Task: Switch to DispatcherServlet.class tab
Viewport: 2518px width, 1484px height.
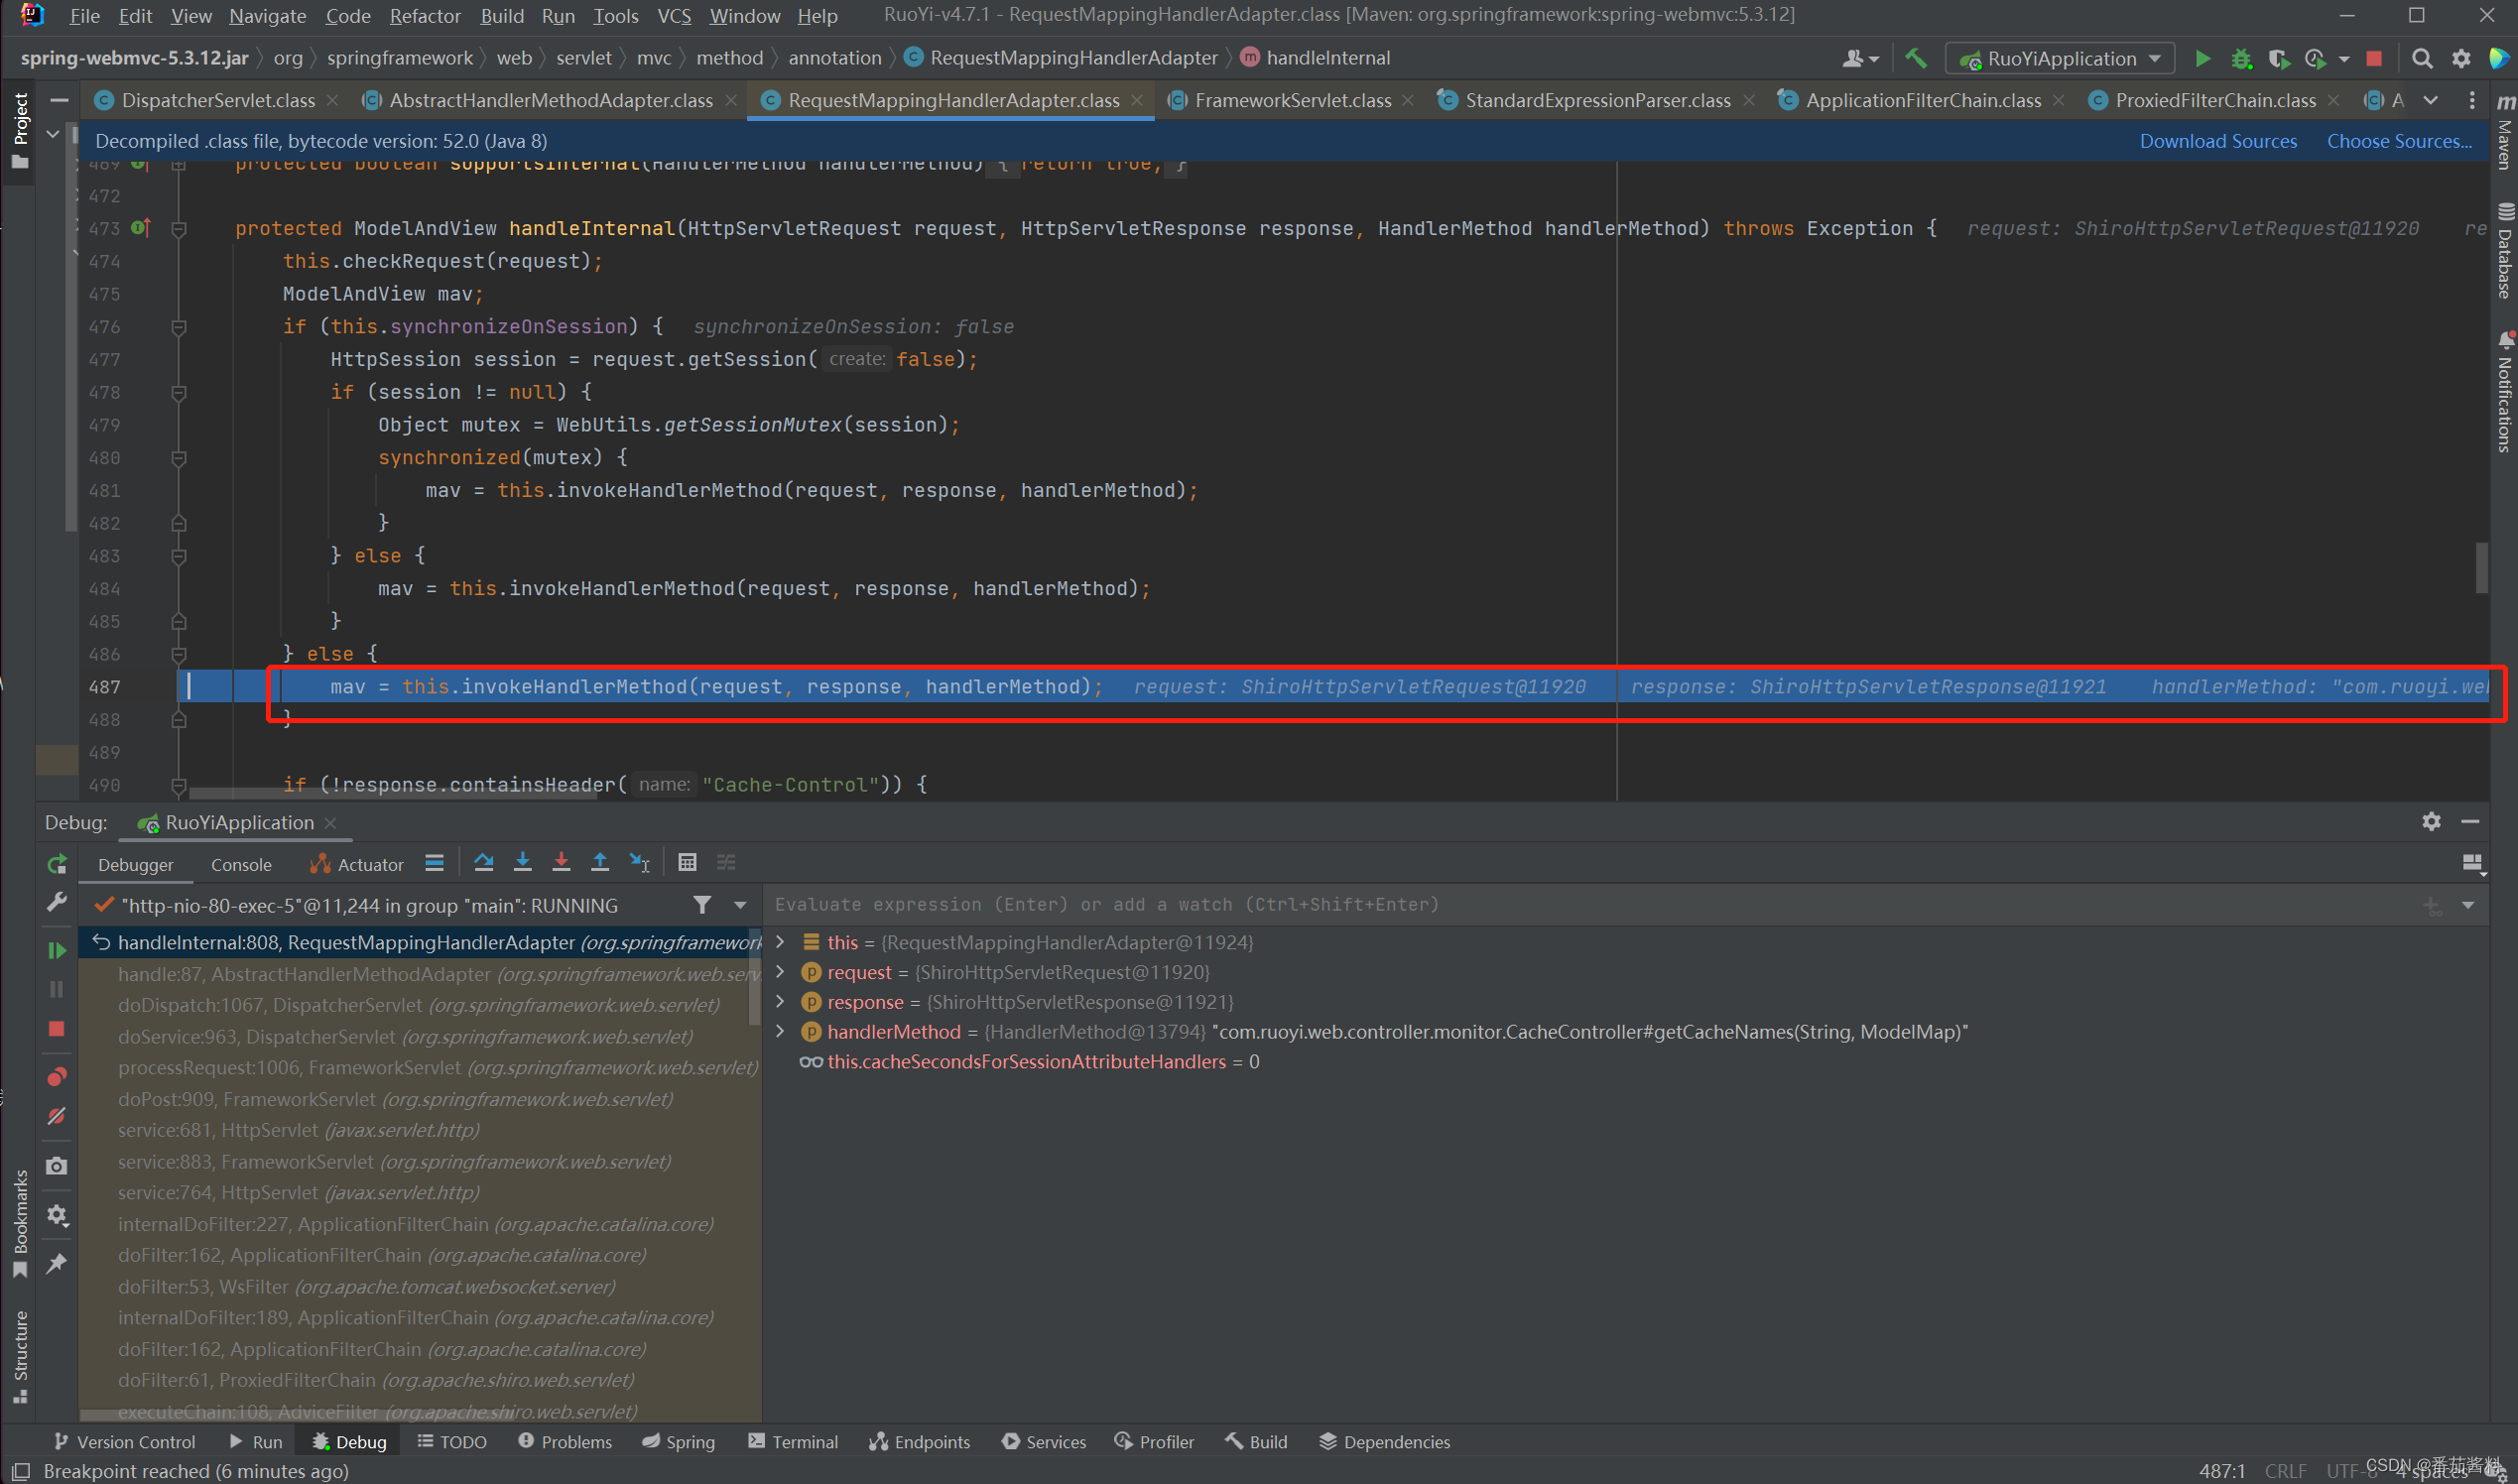Action: tap(218, 101)
